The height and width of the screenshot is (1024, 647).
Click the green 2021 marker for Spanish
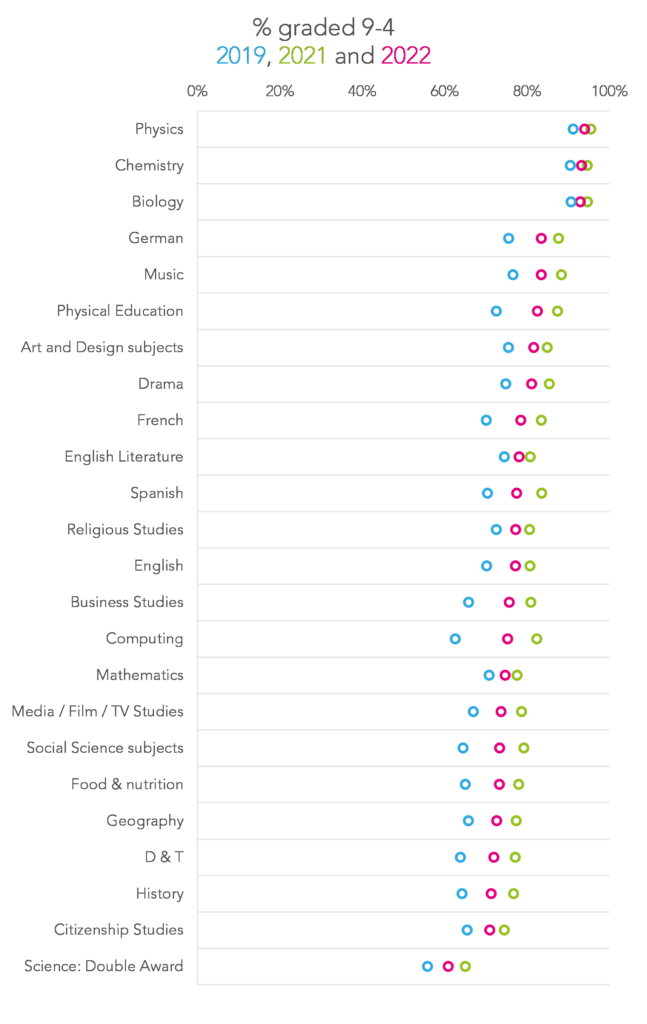[x=542, y=493]
